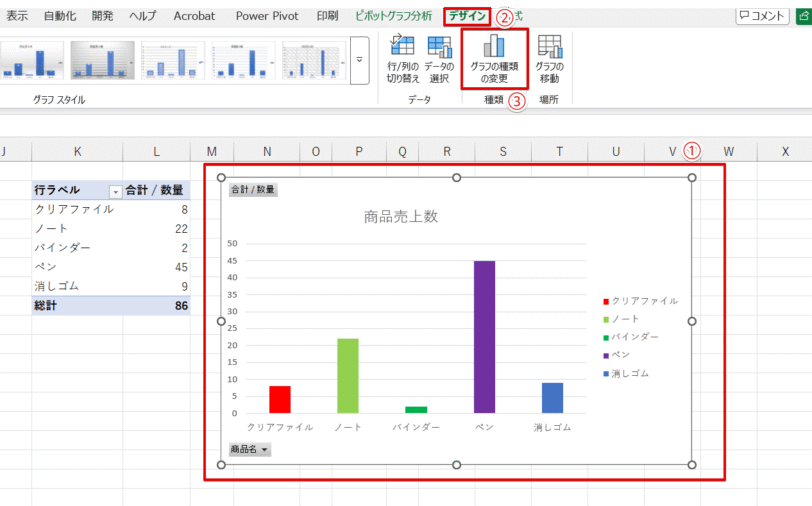Expand the graph styles gallery dropdown

point(359,60)
